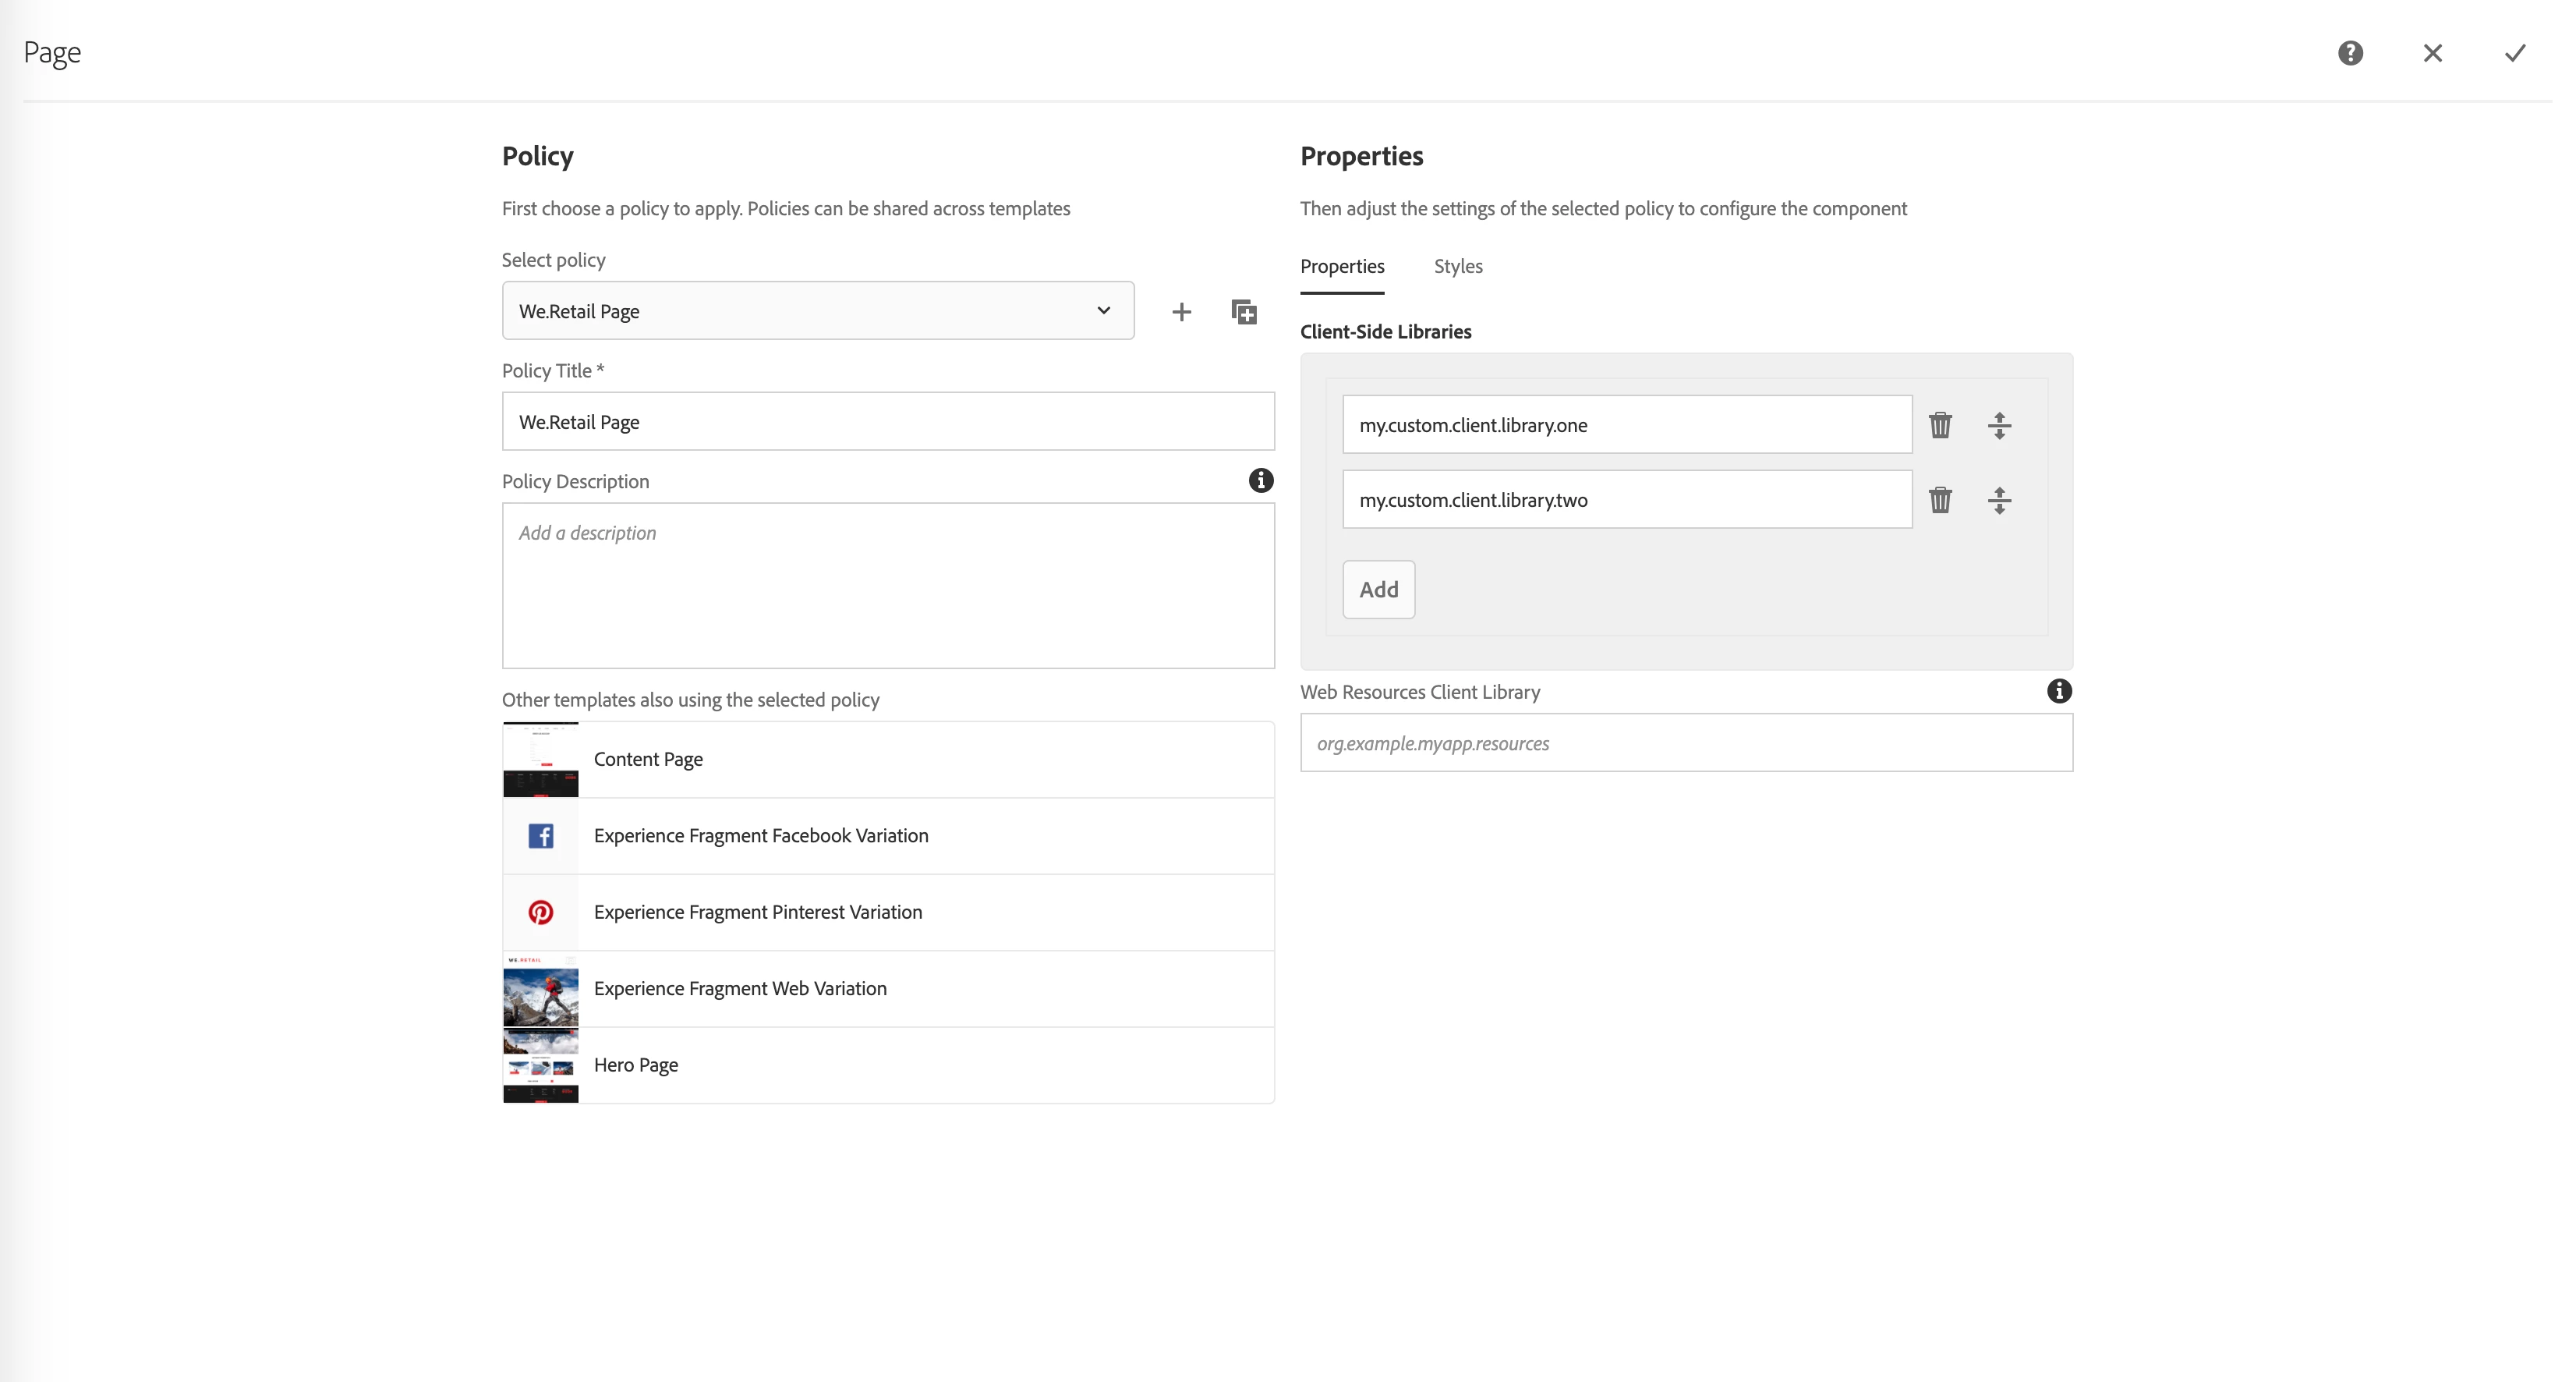Screen dimensions: 2576x1382
Task: Cancel the dialog using the X icon
Action: (2432, 53)
